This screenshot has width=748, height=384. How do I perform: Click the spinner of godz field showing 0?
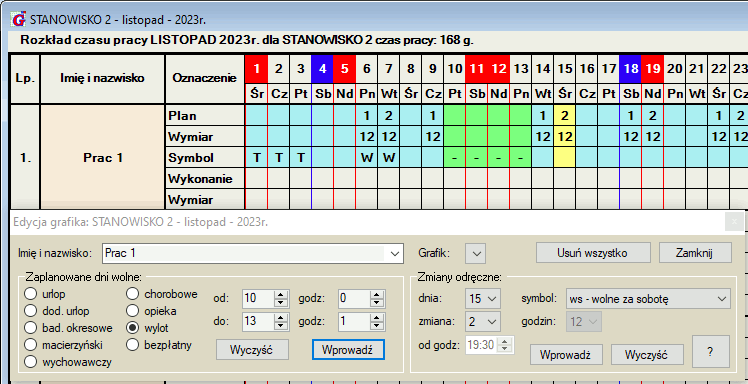377,299
